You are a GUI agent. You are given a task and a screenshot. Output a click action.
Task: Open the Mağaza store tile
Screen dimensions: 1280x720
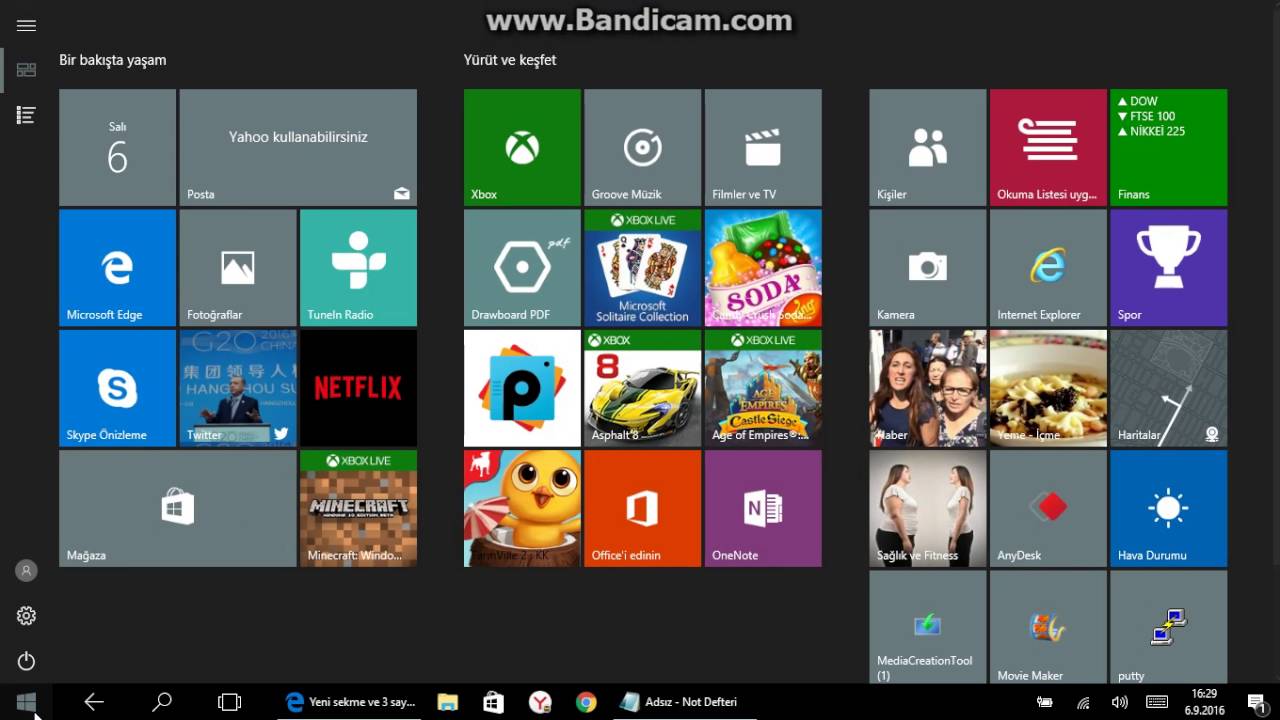[177, 508]
